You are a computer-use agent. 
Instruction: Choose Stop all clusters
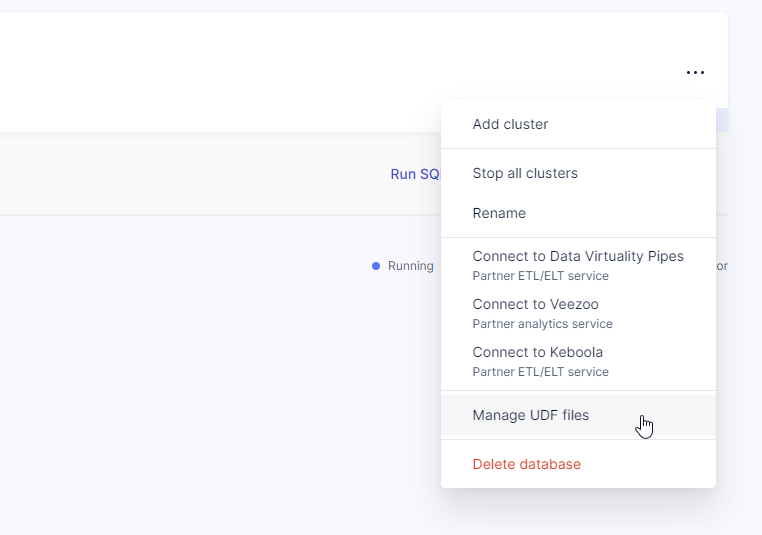point(525,173)
